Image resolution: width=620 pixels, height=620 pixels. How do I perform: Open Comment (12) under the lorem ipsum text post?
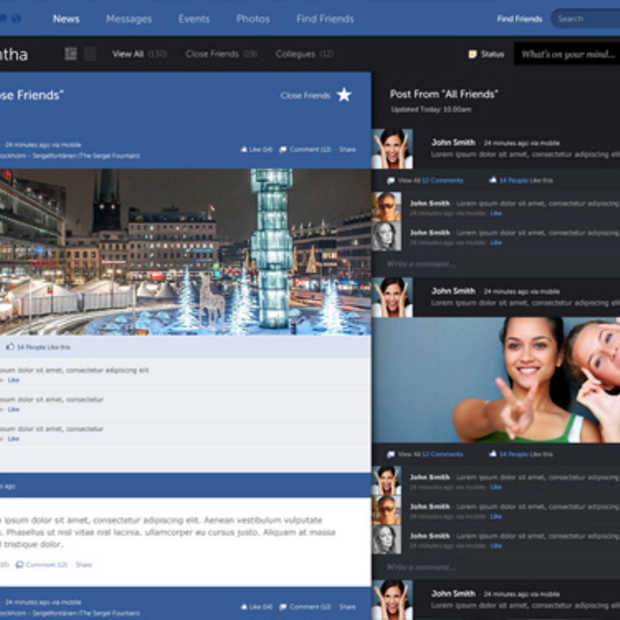pyautogui.click(x=42, y=565)
